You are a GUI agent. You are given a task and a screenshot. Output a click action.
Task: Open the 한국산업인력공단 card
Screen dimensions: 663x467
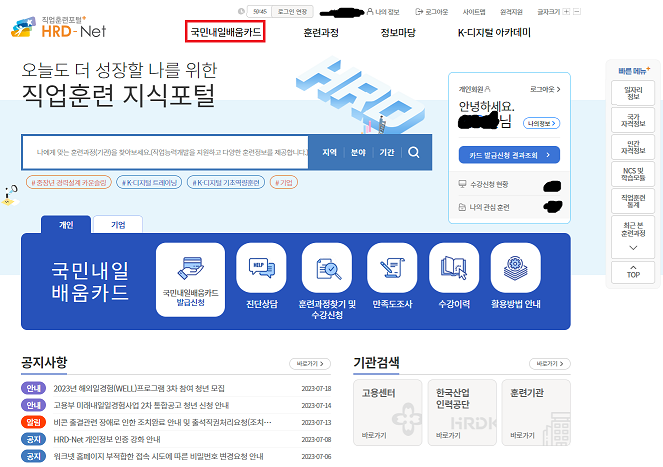tap(462, 412)
